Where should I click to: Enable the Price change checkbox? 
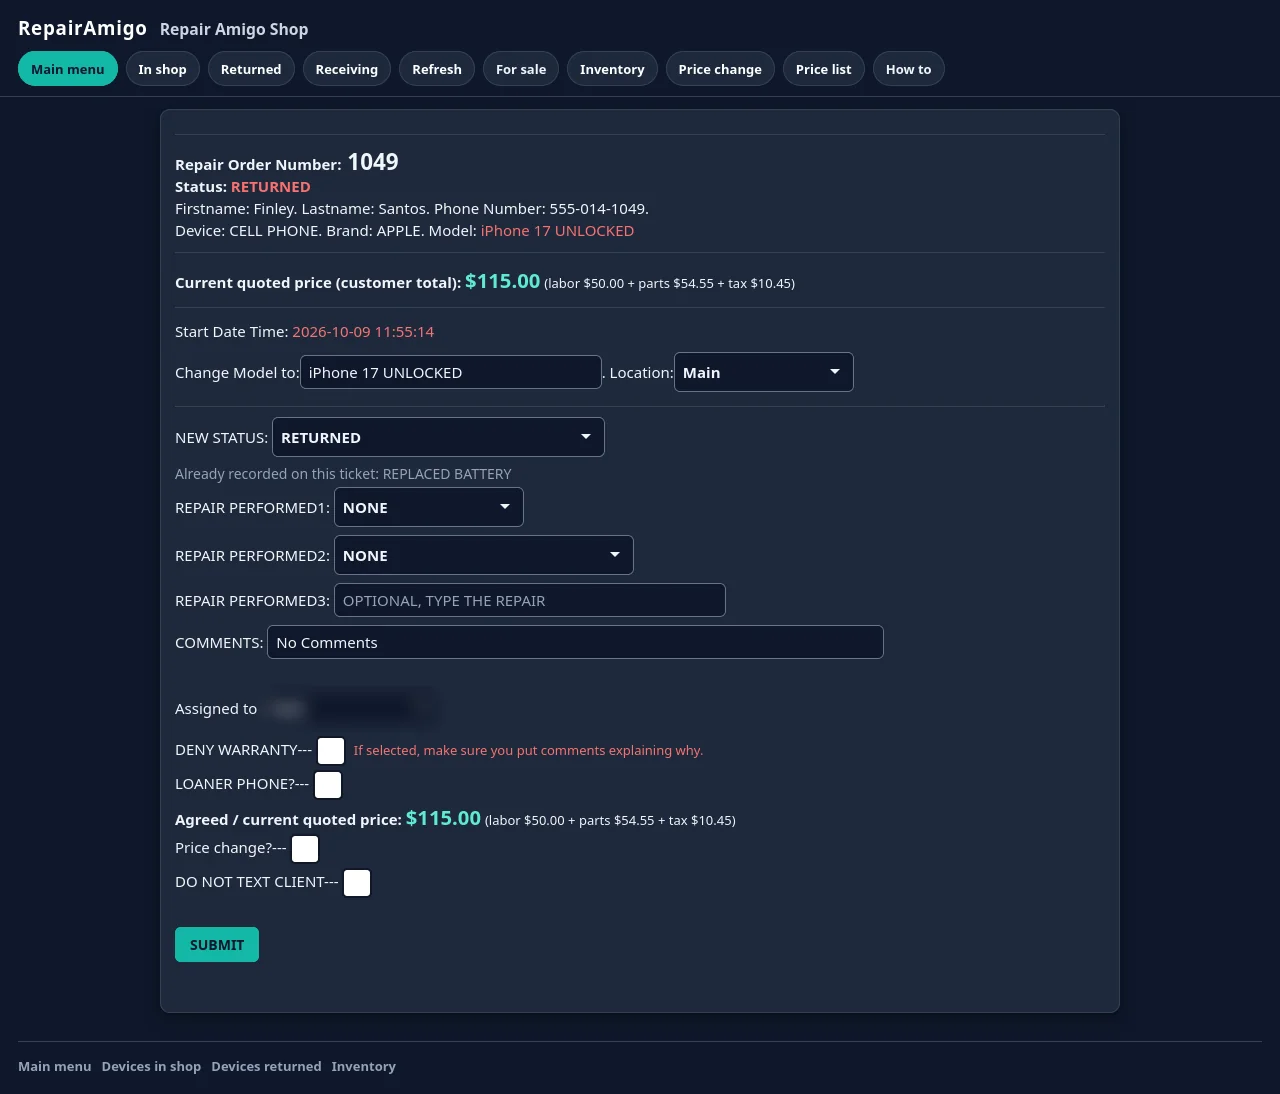point(305,849)
